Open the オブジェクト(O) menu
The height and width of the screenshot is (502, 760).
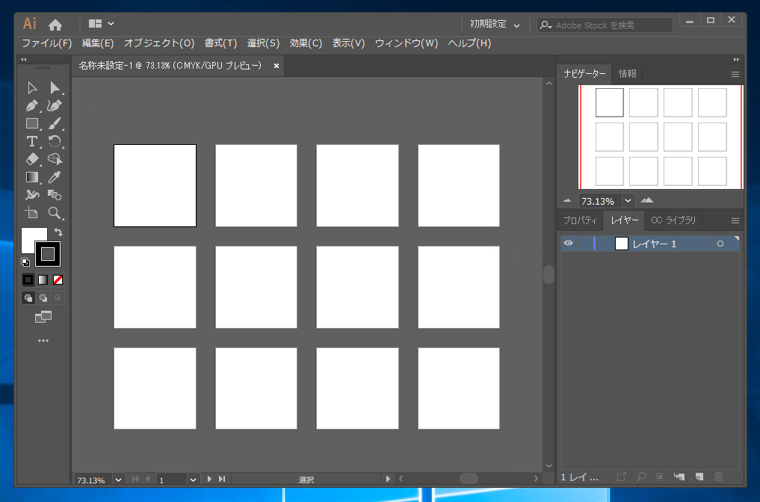pos(159,43)
